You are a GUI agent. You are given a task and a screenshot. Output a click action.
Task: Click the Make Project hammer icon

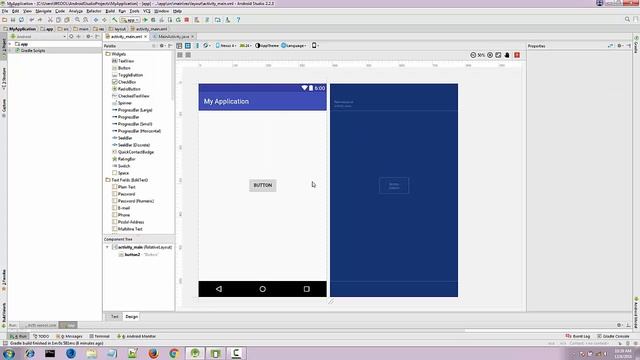tap(115, 20)
